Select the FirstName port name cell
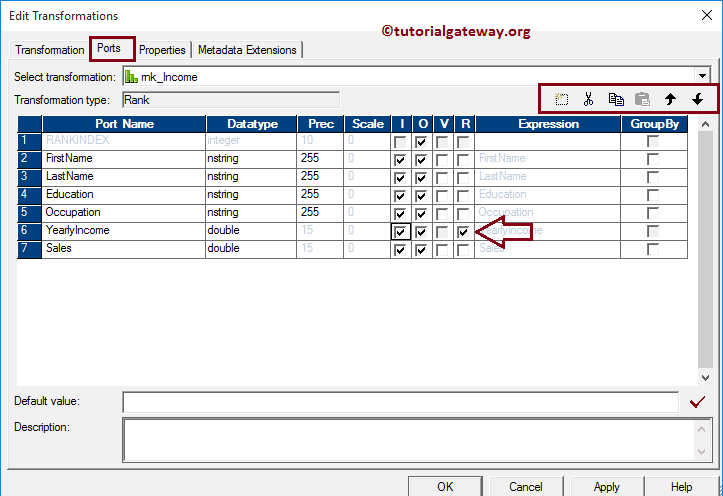Viewport: 723px width, 496px height. tap(124, 159)
